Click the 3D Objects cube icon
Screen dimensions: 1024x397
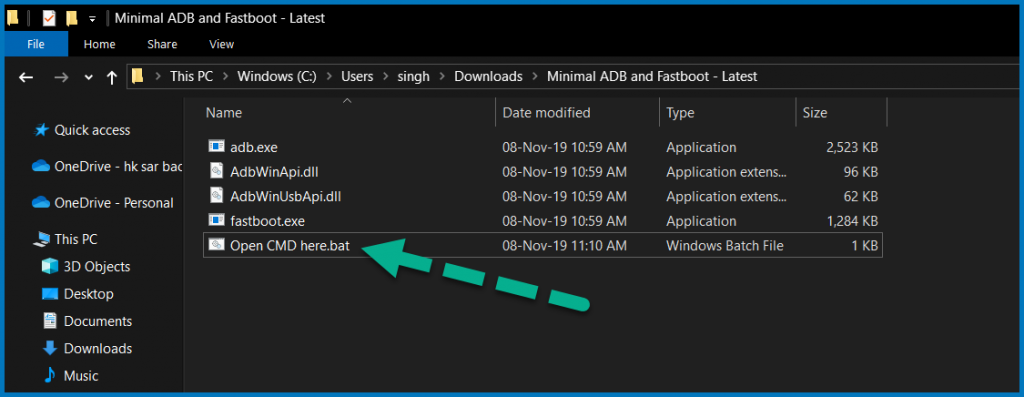click(x=50, y=266)
